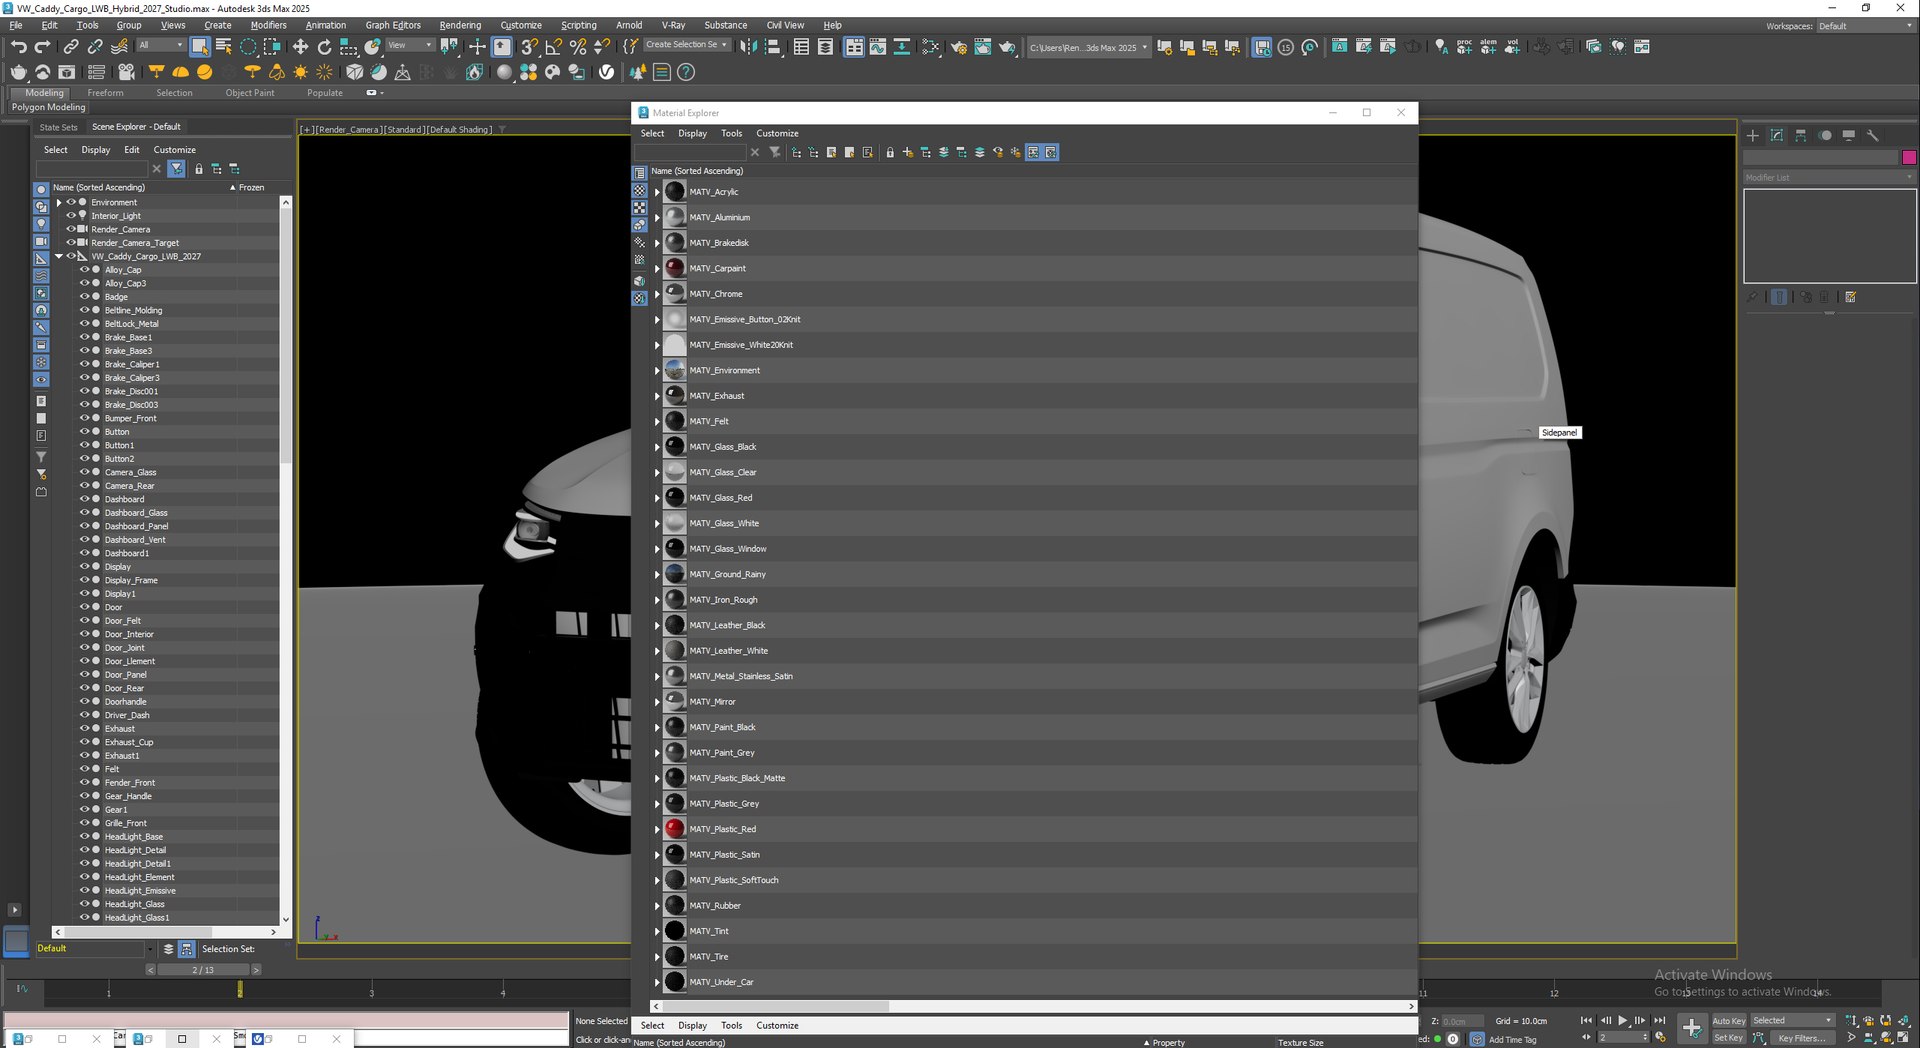The image size is (1920, 1048).
Task: Undo the last action in main toolbar
Action: [18, 47]
